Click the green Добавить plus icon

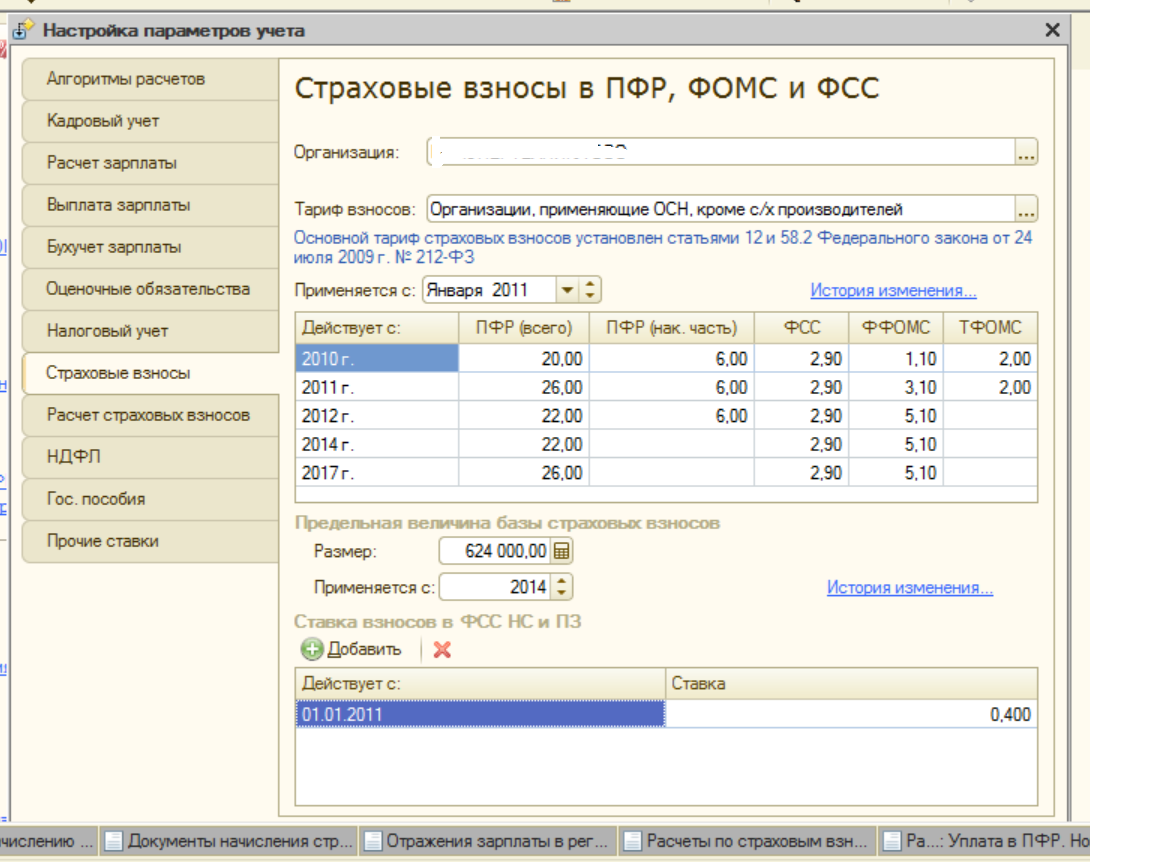(312, 649)
